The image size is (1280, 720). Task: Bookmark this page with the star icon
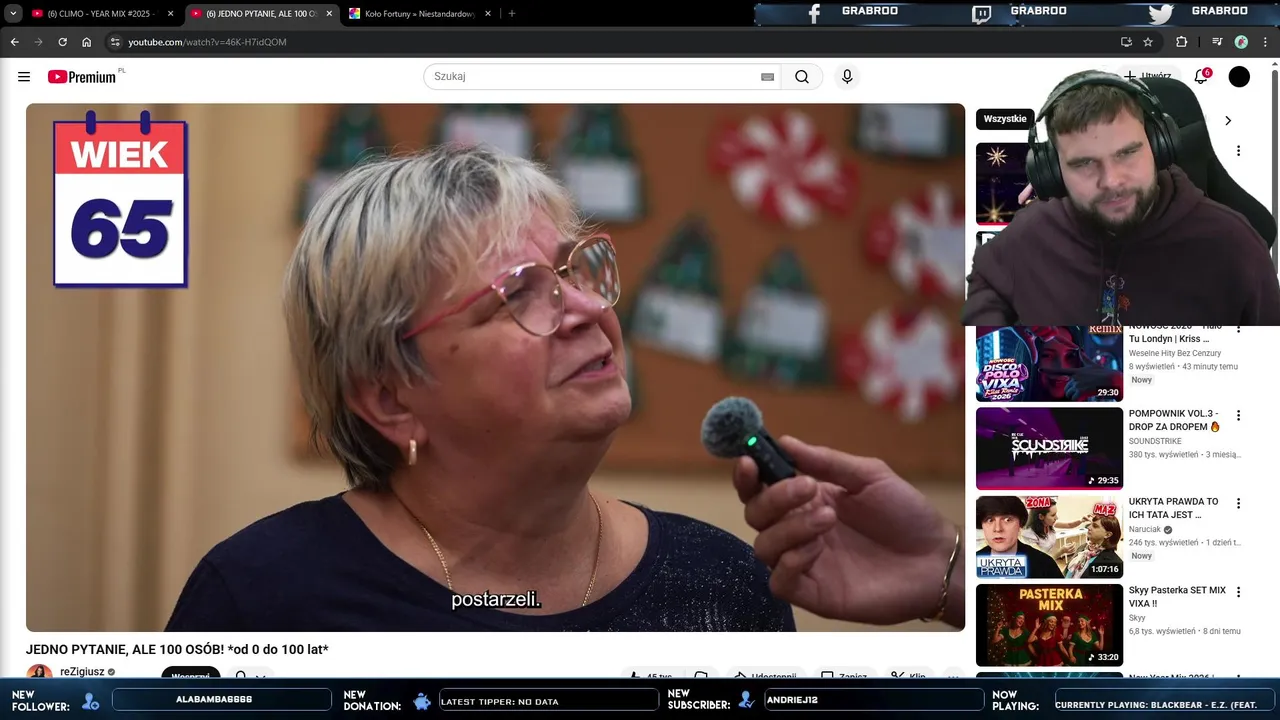click(x=1148, y=42)
